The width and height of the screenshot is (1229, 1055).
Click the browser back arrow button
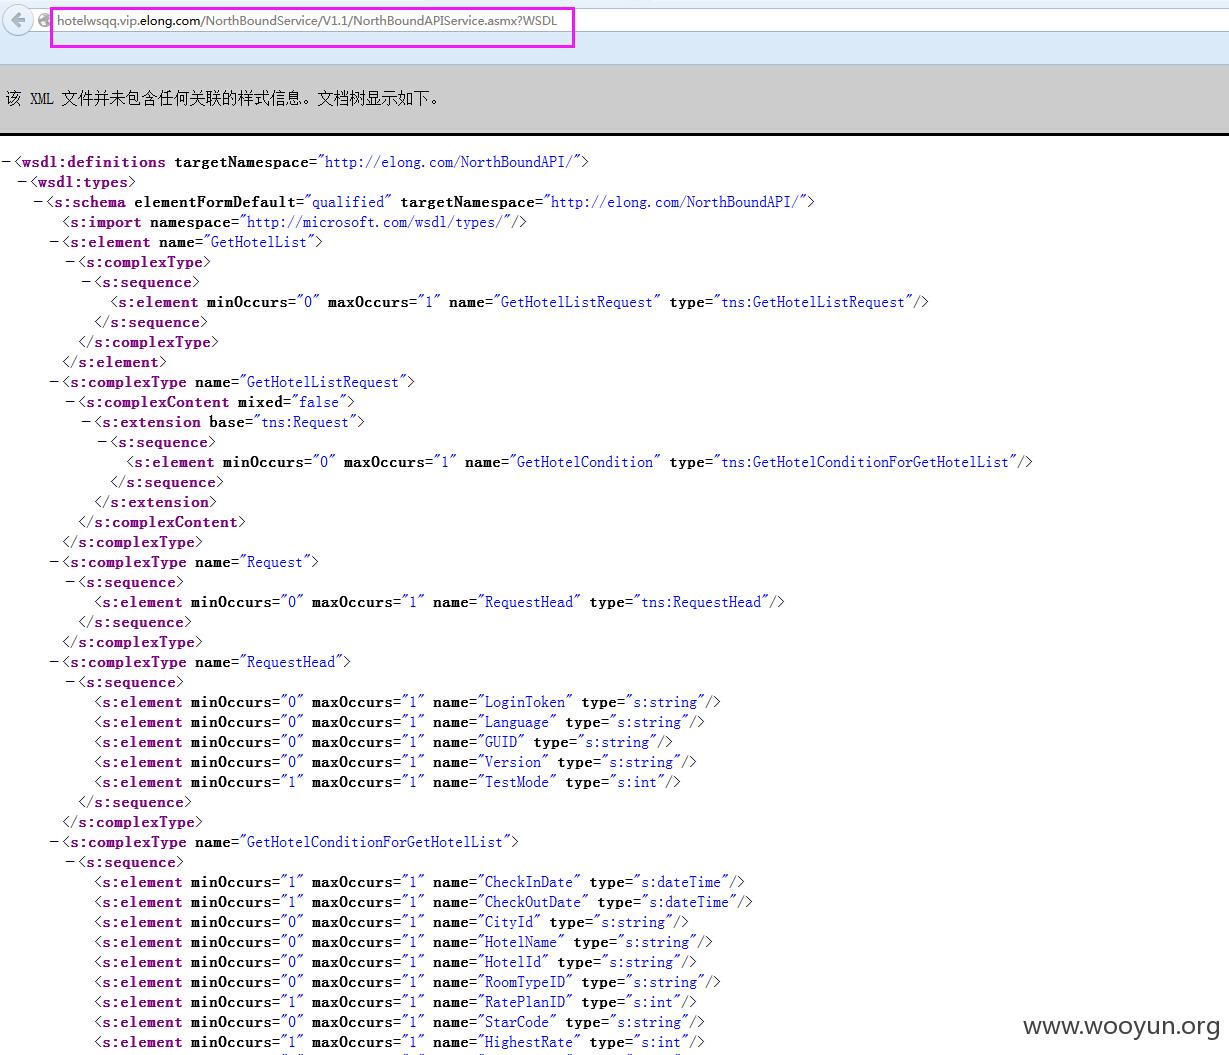[x=18, y=20]
